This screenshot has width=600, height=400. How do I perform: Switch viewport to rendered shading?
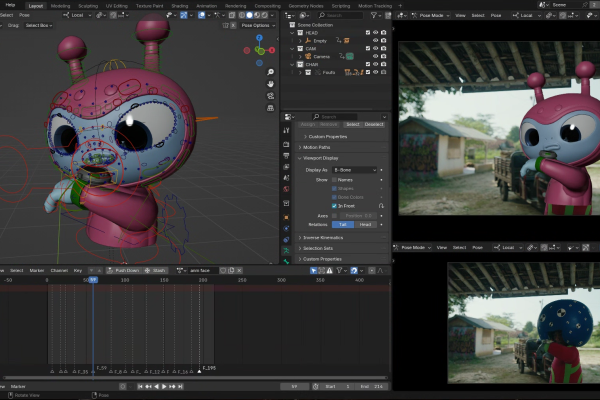[264, 15]
